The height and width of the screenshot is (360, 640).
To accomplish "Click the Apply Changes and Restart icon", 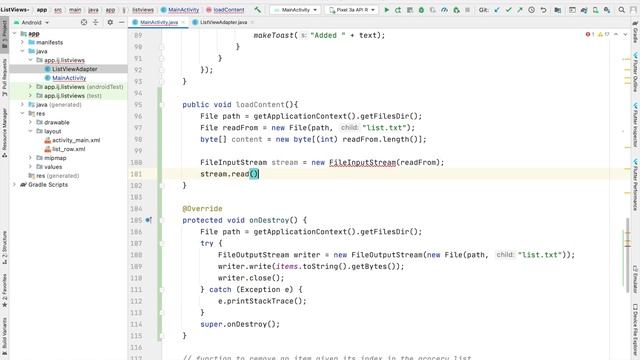I will coord(398,10).
